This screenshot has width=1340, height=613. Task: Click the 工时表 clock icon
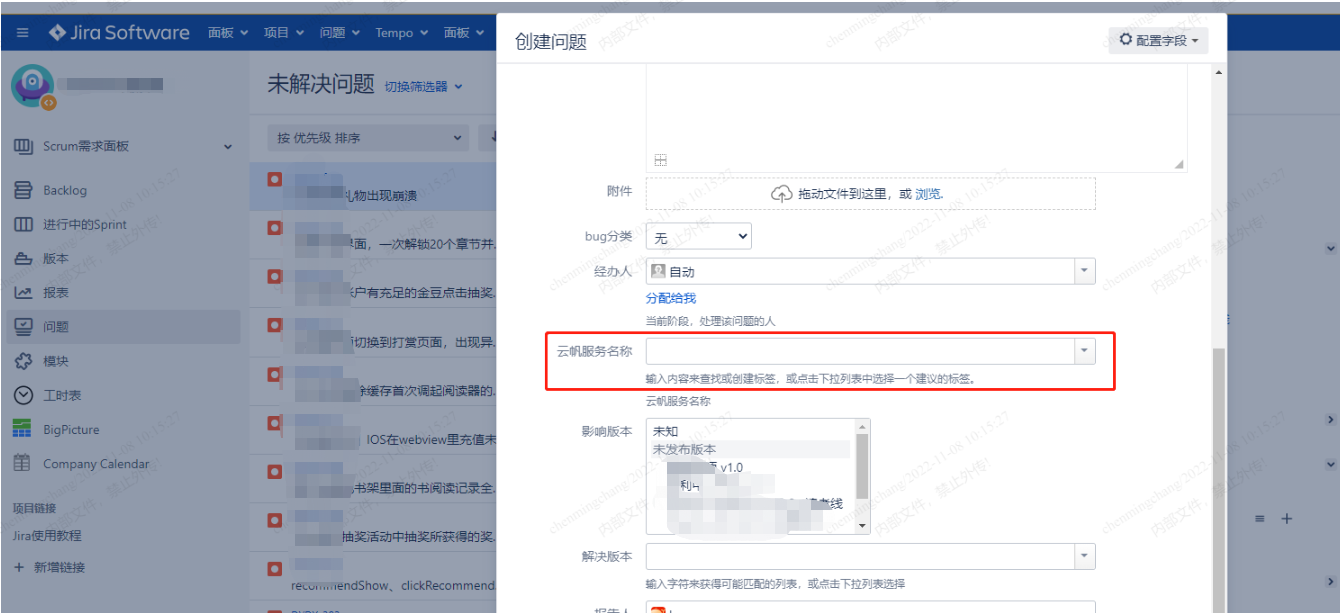[23, 395]
